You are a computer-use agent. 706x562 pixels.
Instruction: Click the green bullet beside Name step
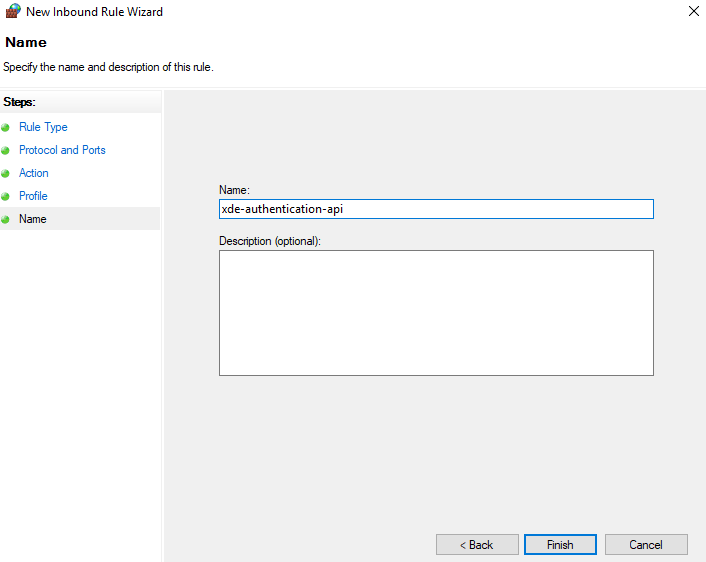5,219
